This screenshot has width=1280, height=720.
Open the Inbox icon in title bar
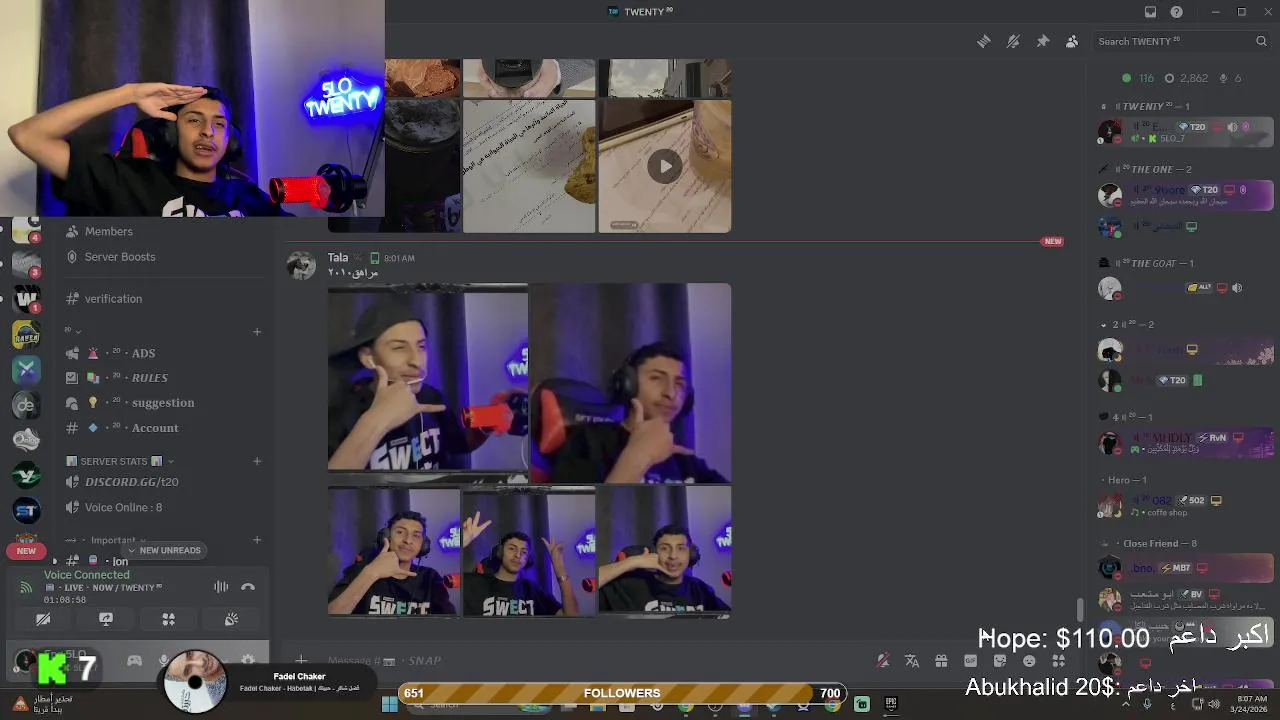point(1151,12)
